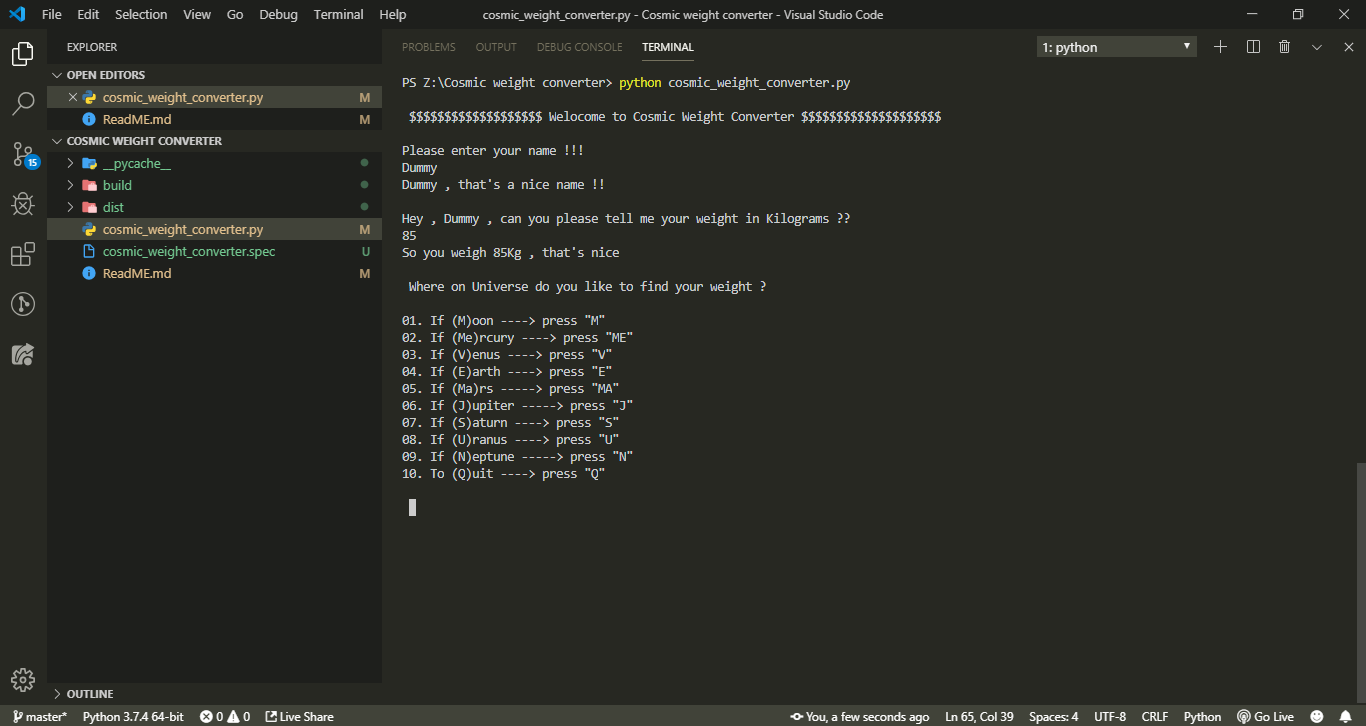Image resolution: width=1366 pixels, height=726 pixels.
Task: Open notifications bell in status bar
Action: (x=1346, y=716)
